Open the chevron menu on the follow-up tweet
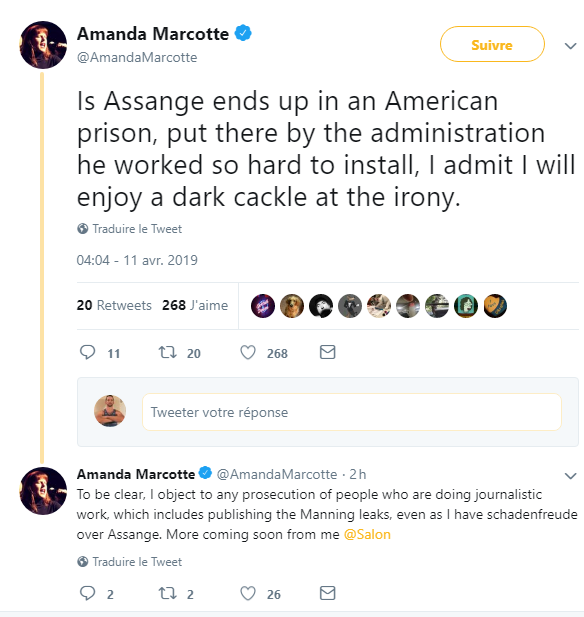This screenshot has width=584, height=617. point(570,476)
